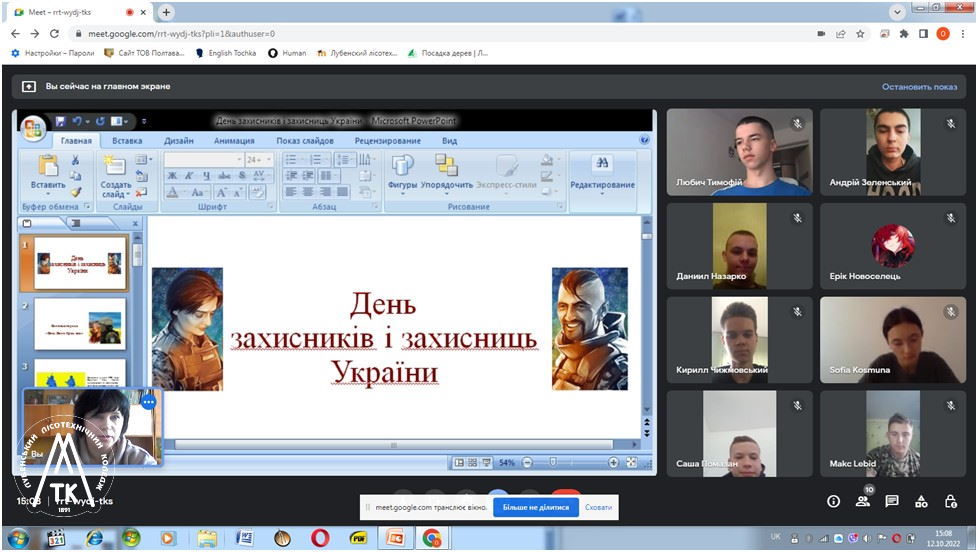The height and width of the screenshot is (552, 978).
Task: Save the presentation with the floppy disk icon
Action: pyautogui.click(x=60, y=121)
